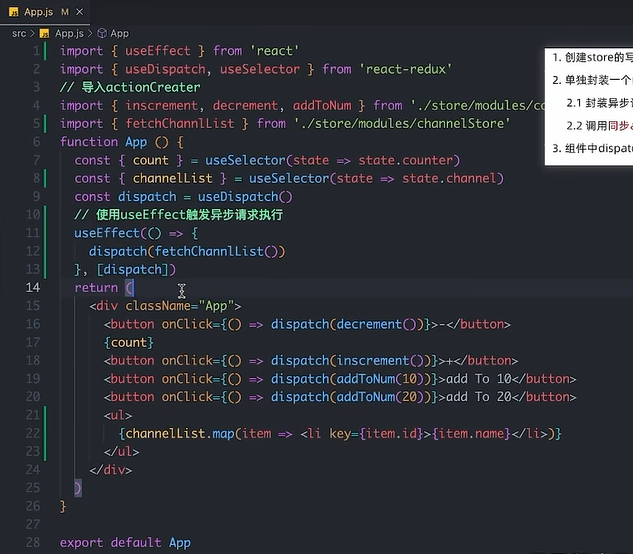Click the src breadcrumb segment
This screenshot has height=554, width=633.
click(x=19, y=34)
